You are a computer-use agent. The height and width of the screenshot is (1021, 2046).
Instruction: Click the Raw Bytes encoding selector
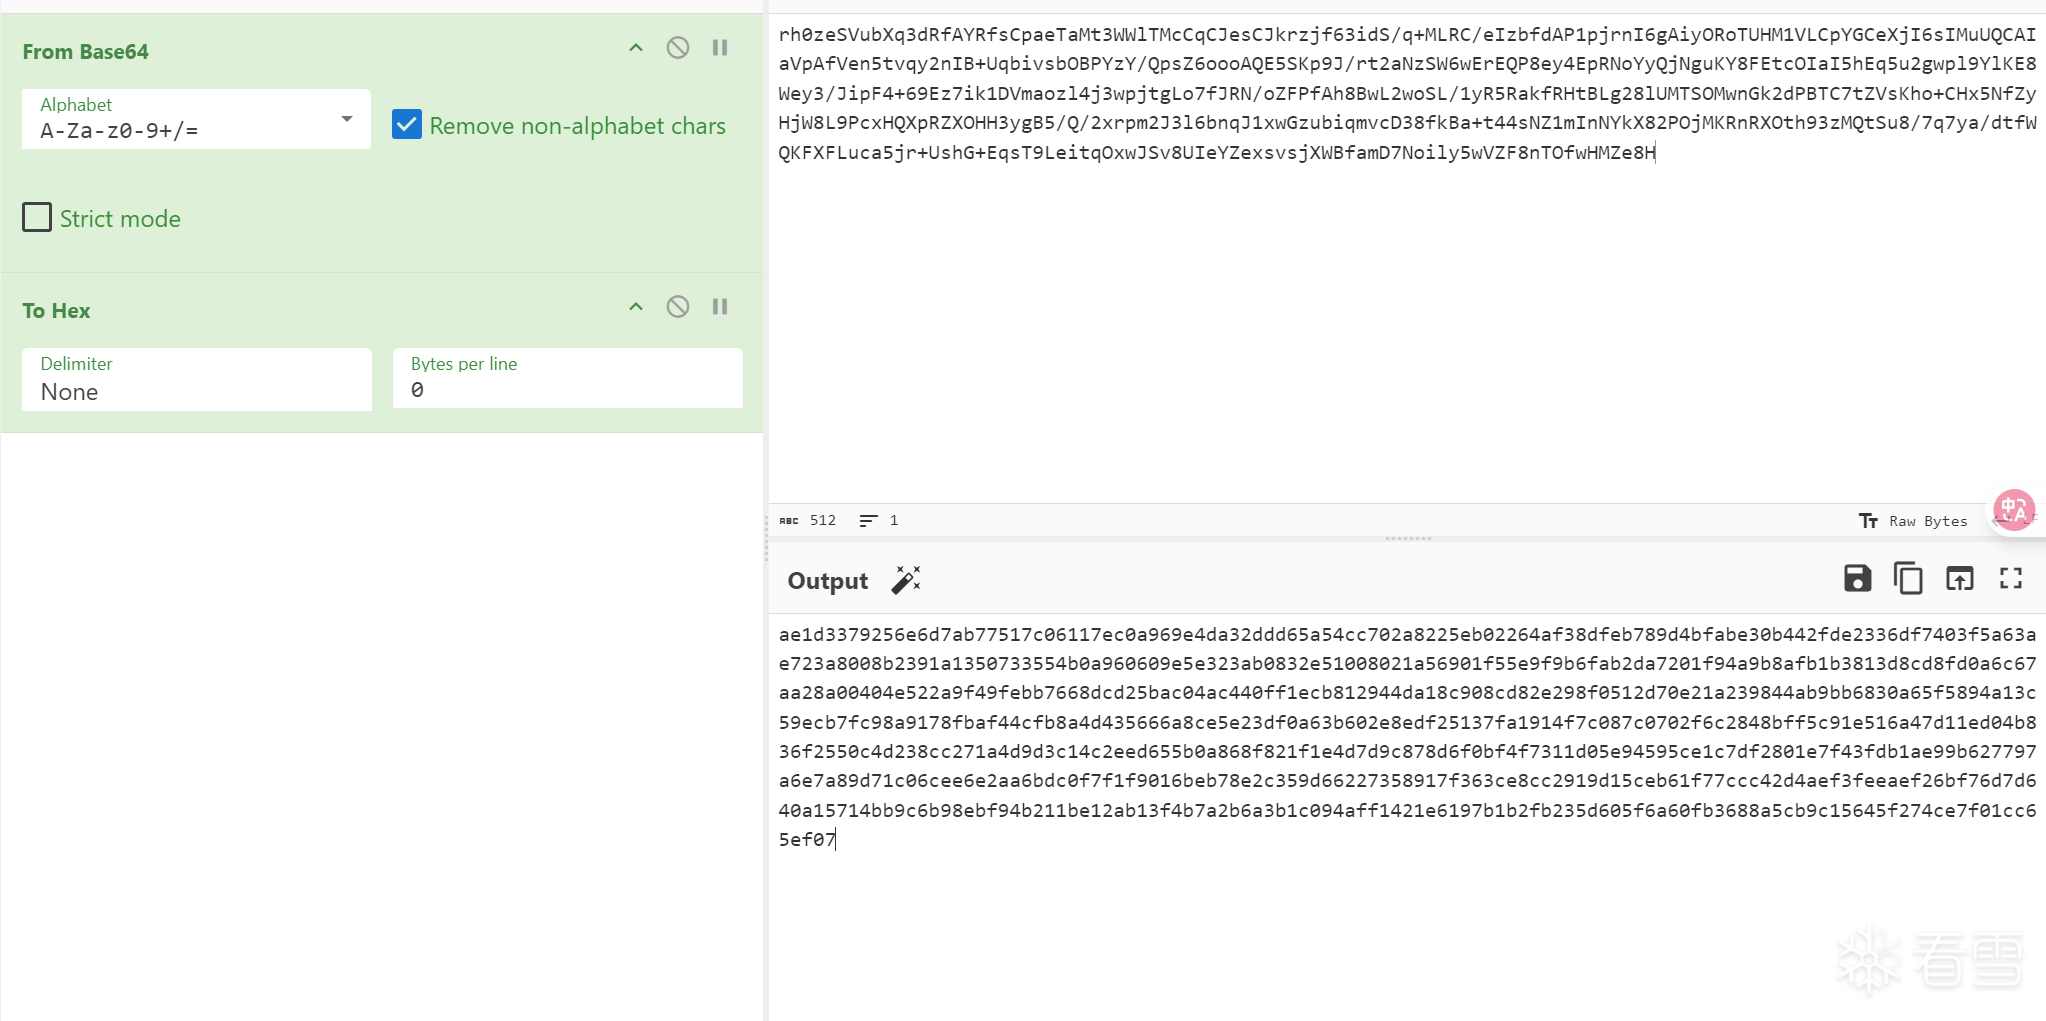[1914, 521]
